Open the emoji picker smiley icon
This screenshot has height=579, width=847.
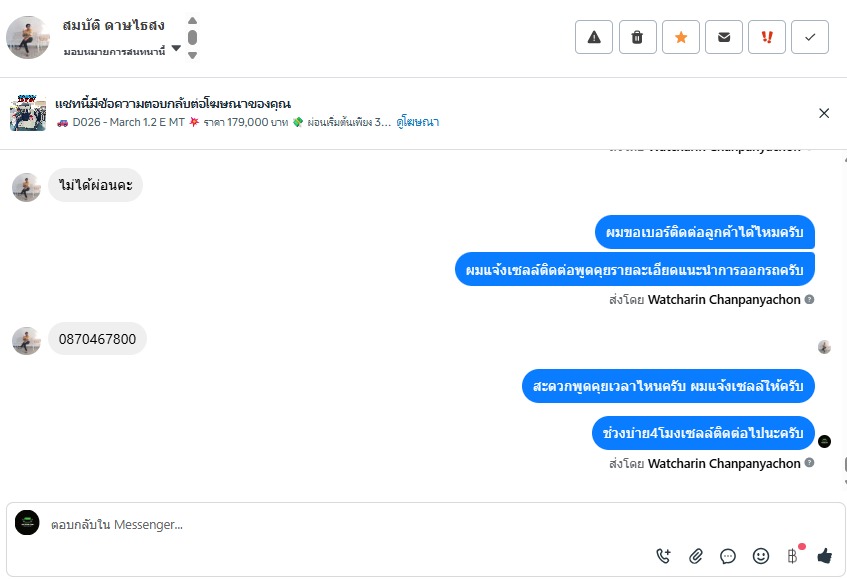[761, 556]
